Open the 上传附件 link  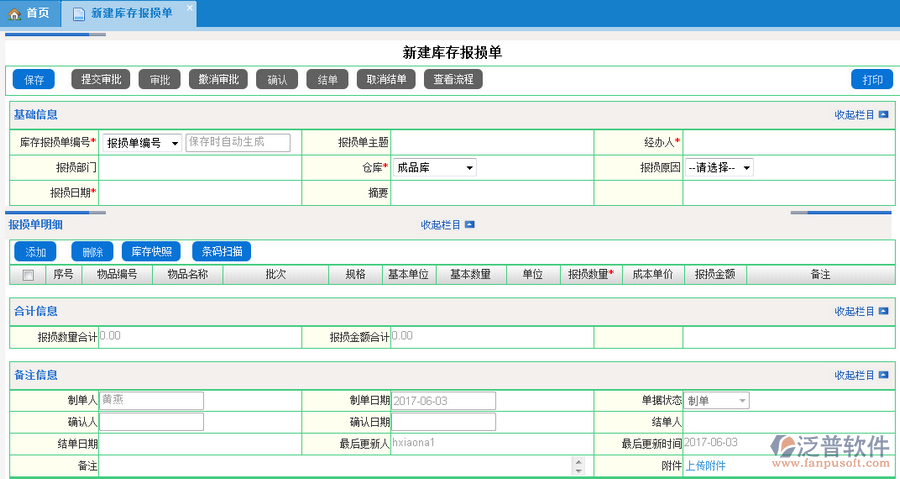coord(705,466)
